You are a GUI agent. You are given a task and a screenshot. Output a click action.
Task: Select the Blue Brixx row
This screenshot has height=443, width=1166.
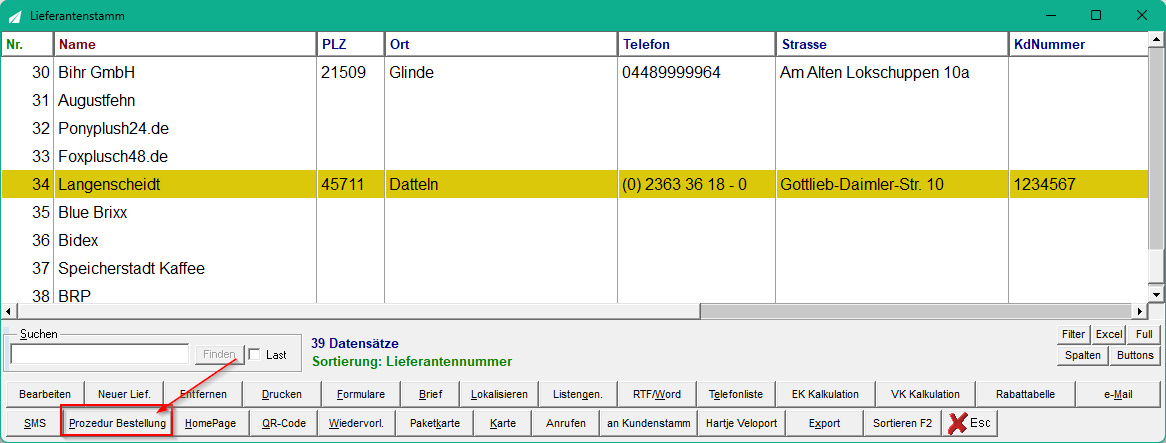point(575,213)
